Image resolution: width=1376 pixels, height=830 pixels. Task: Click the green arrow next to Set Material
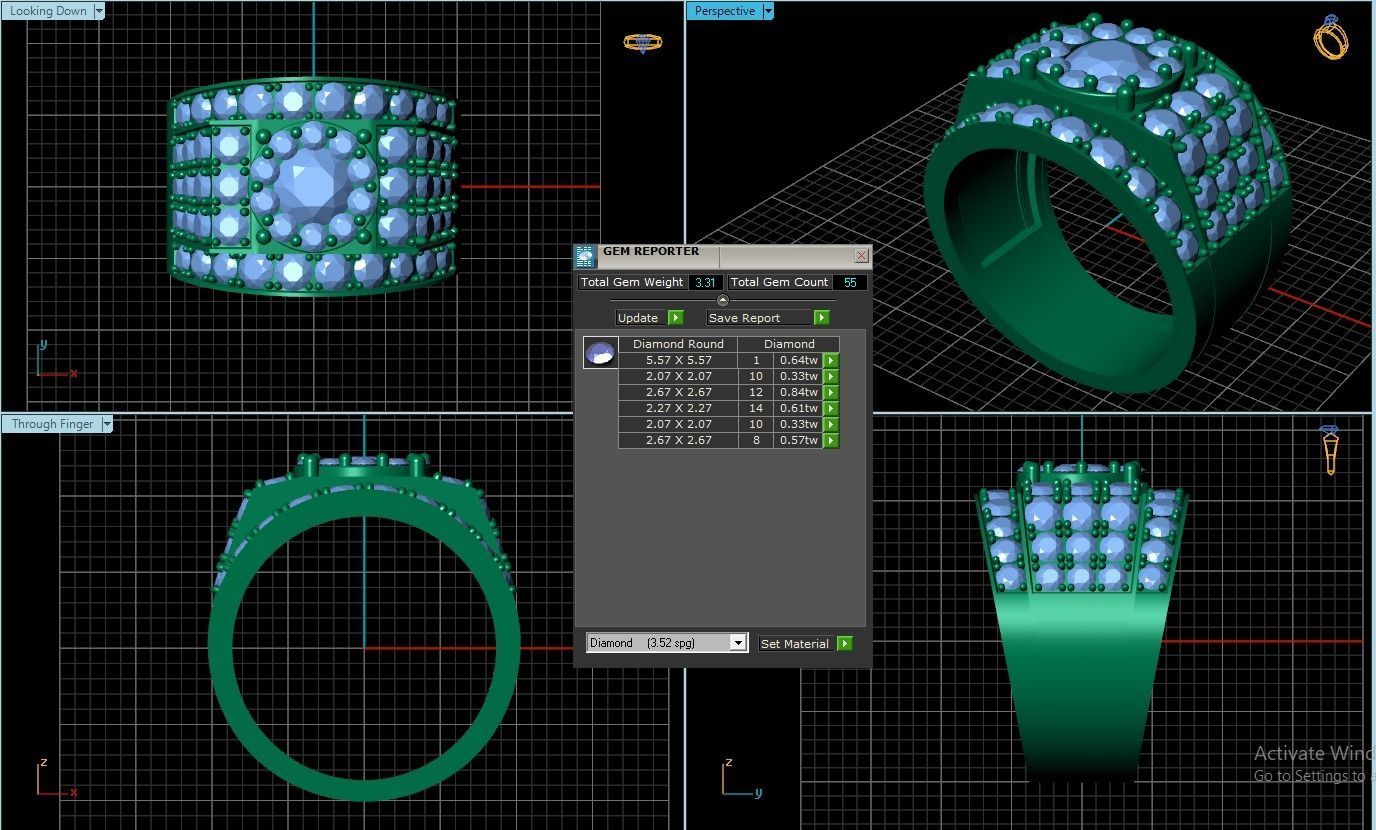845,644
